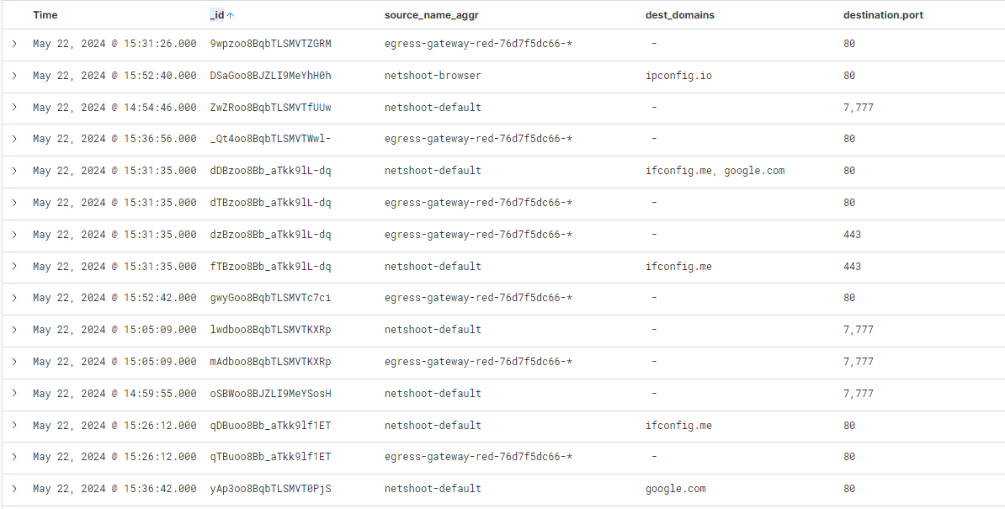1005x509 pixels.
Task: Click the ascending sort arrow beside _id
Action: [231, 16]
